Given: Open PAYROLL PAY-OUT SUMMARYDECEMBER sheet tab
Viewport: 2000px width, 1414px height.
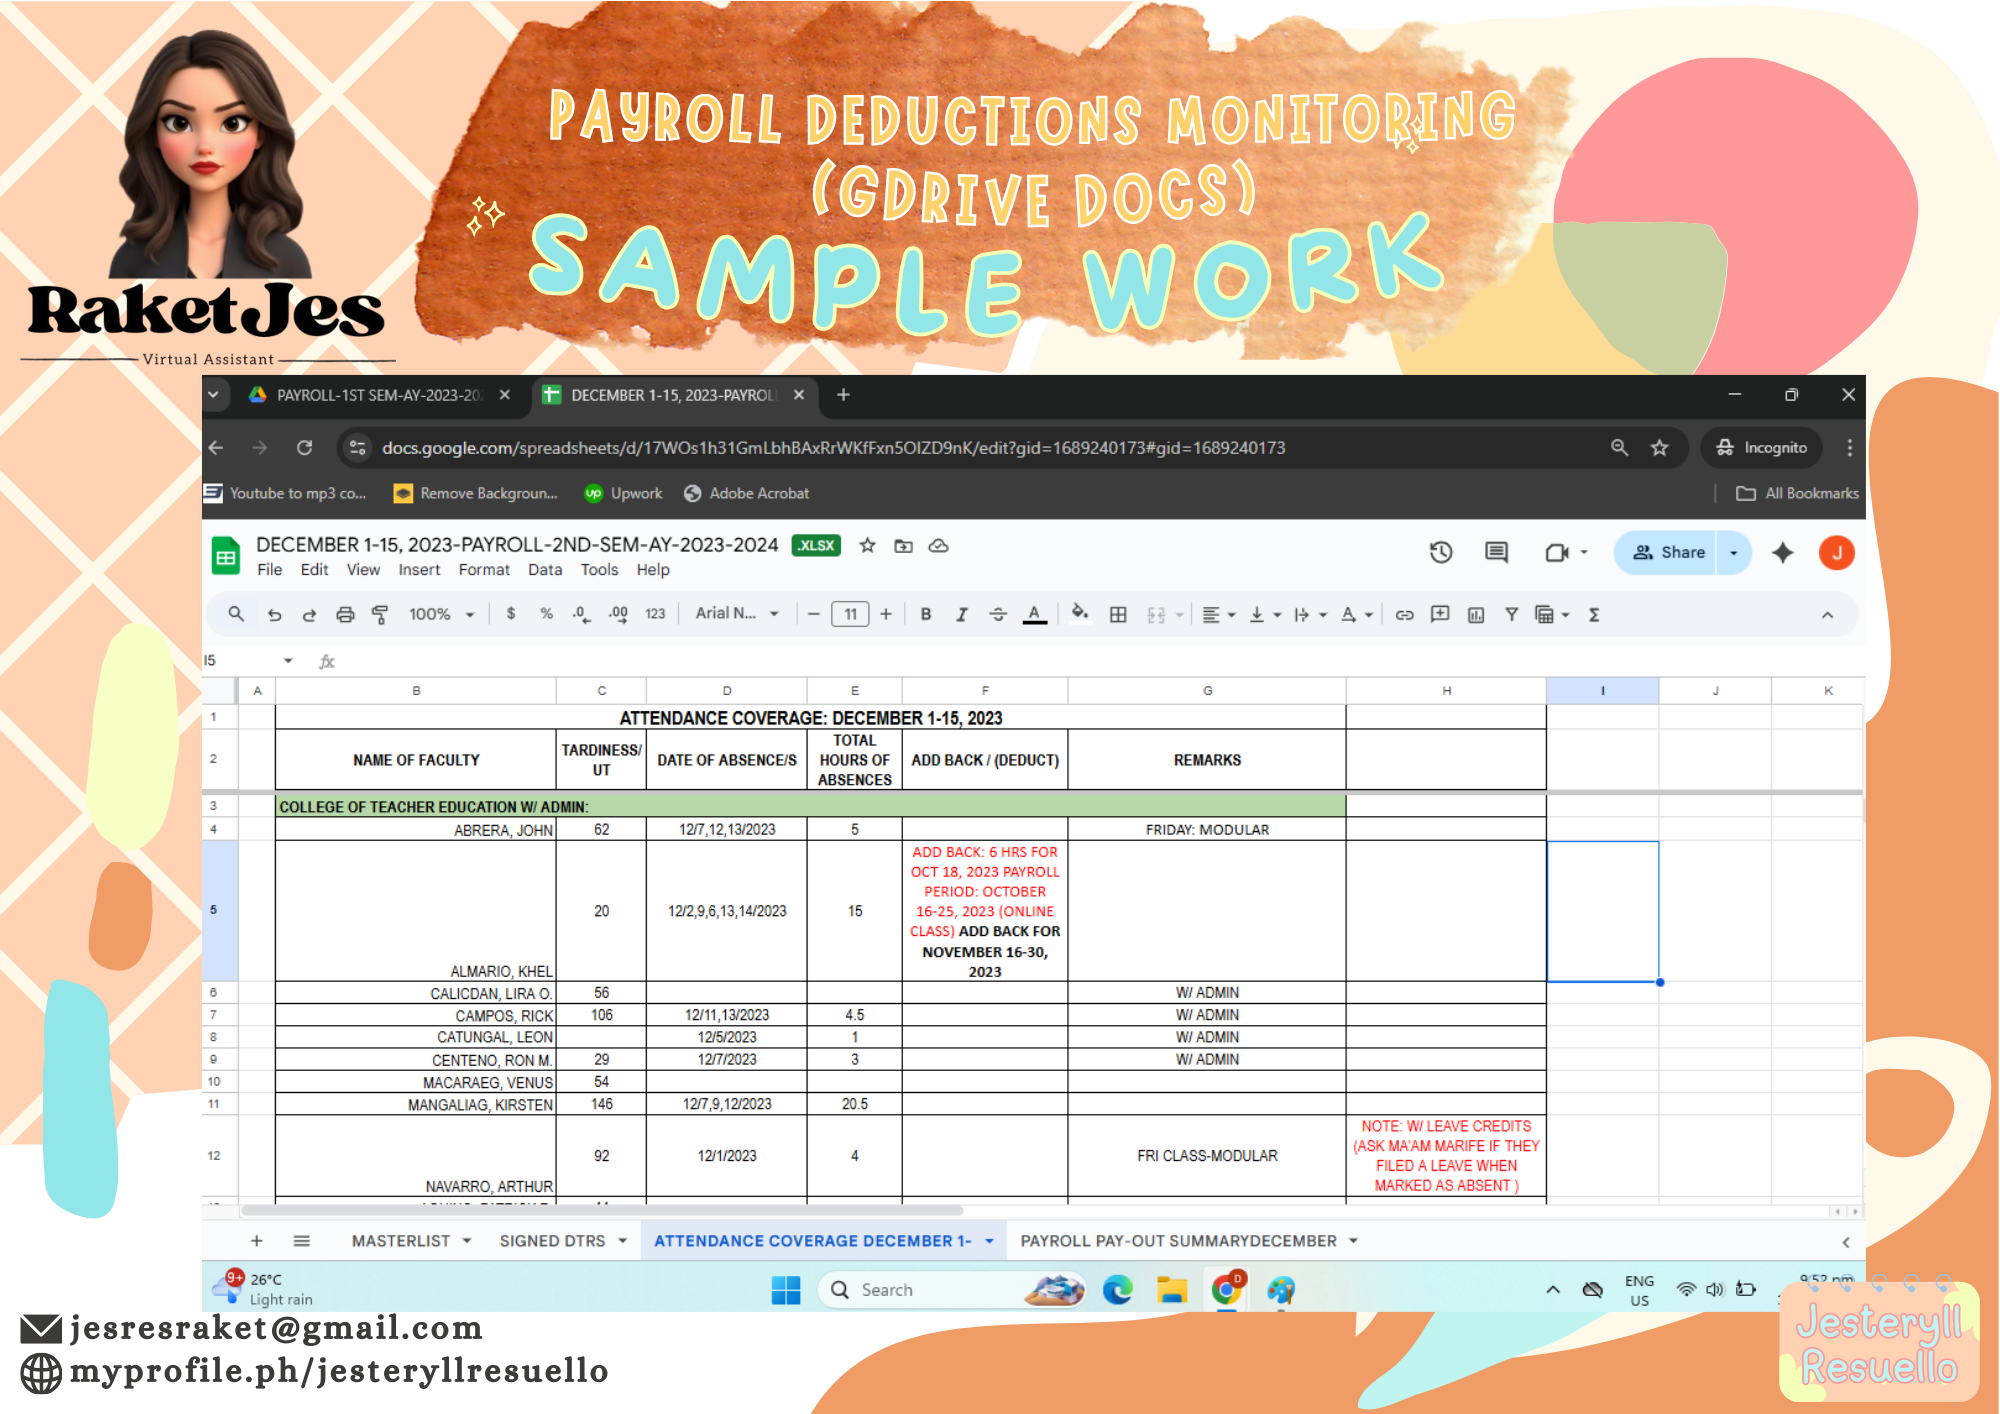Looking at the screenshot, I should [x=1178, y=1241].
